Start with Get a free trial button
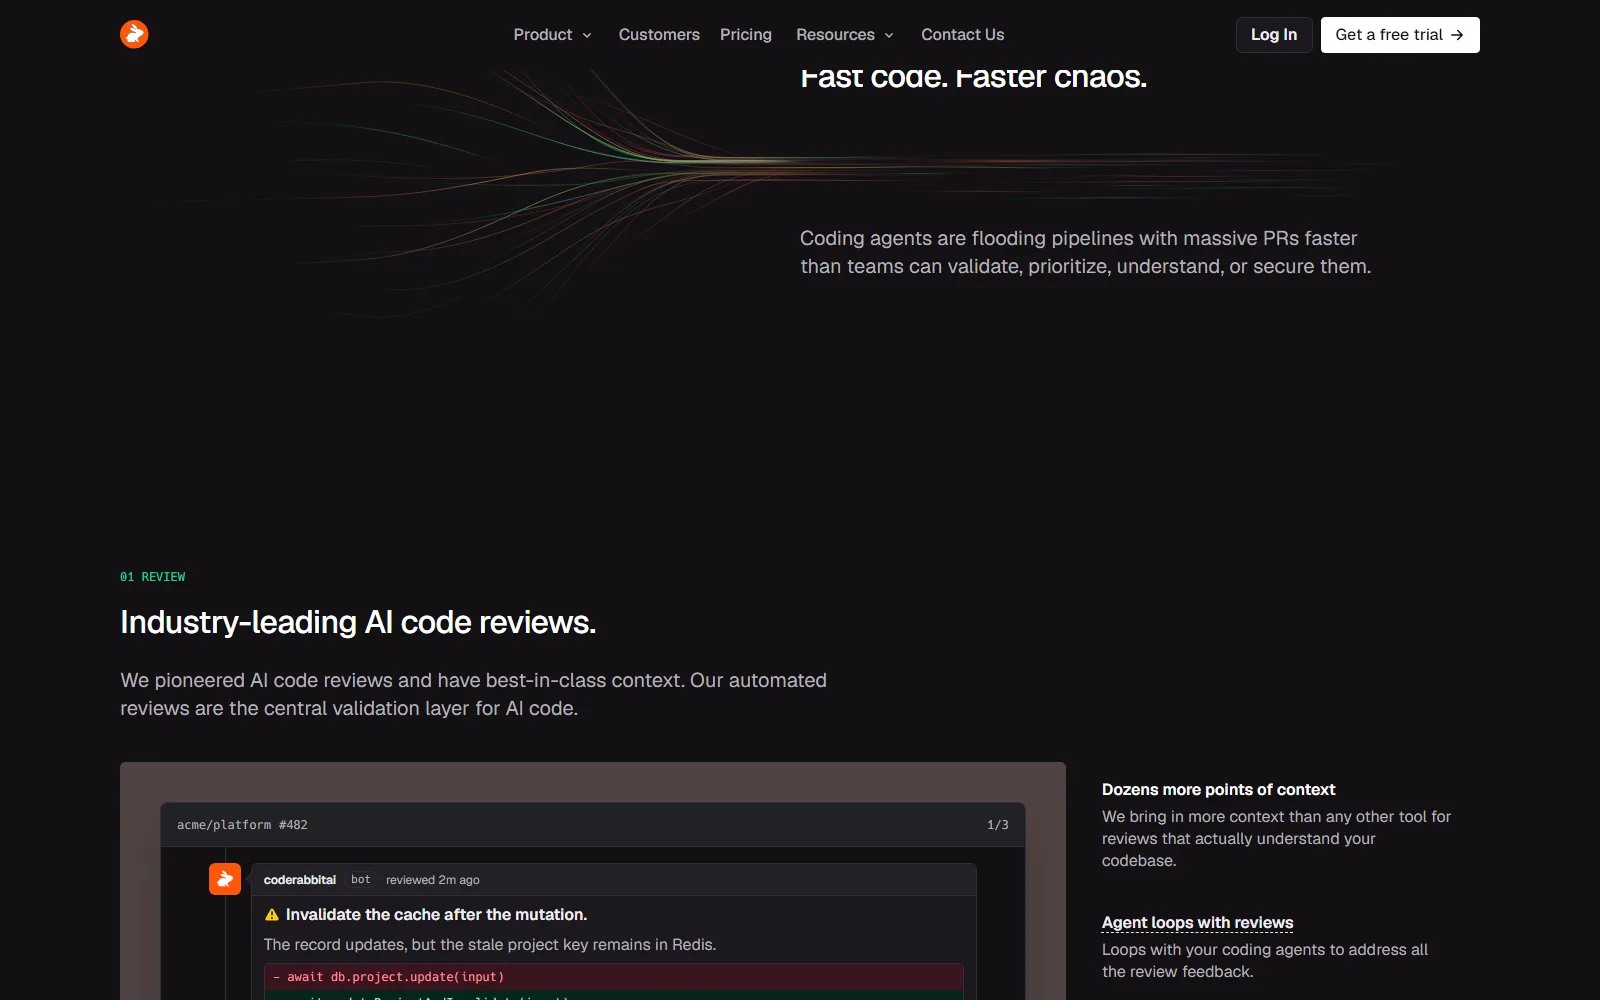 [1400, 35]
